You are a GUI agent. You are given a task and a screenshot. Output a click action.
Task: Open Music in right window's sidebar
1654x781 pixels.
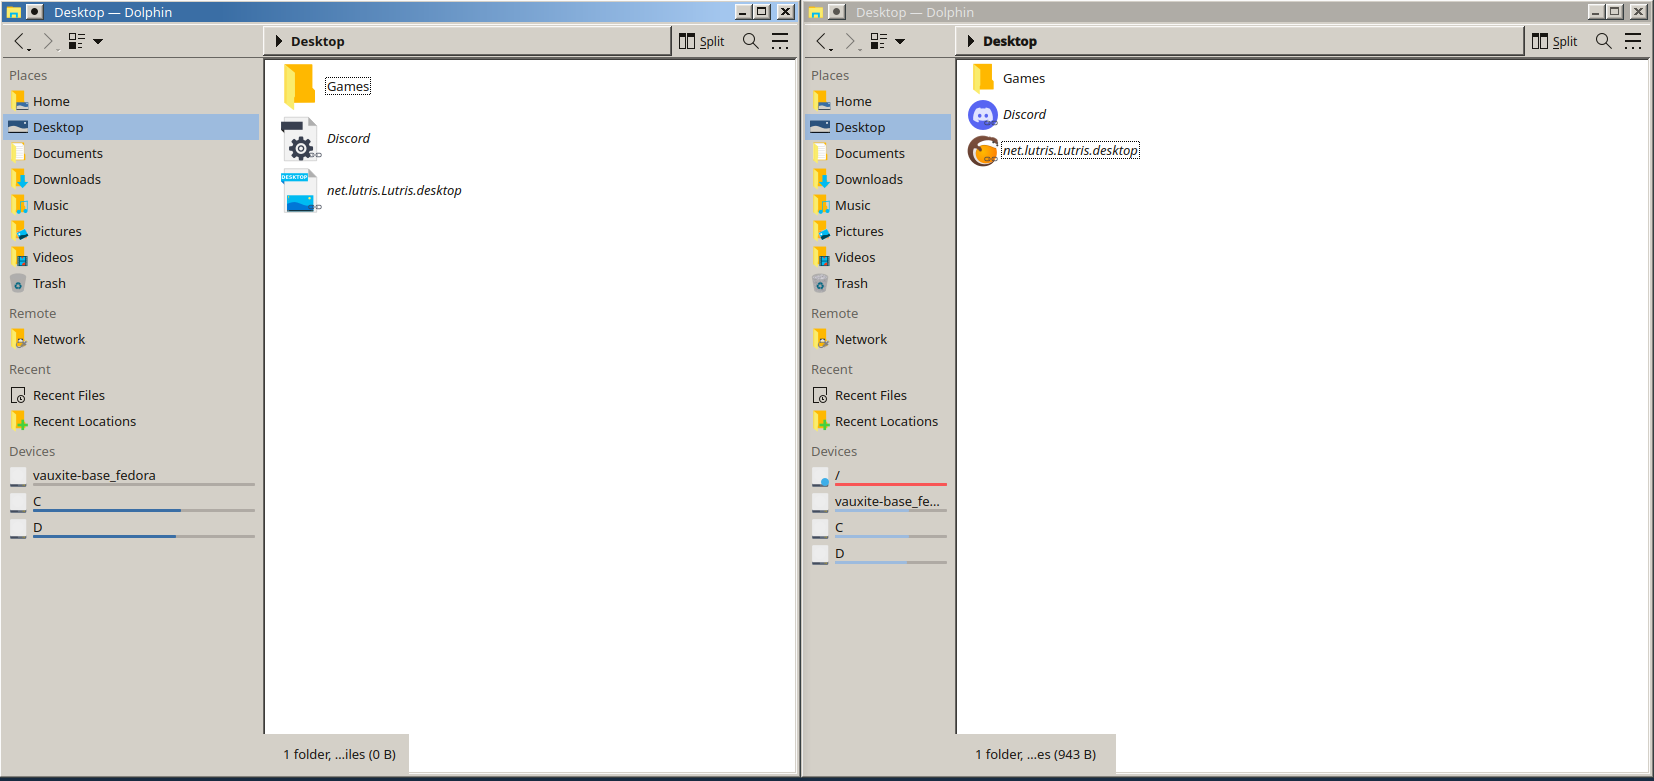coord(879,205)
